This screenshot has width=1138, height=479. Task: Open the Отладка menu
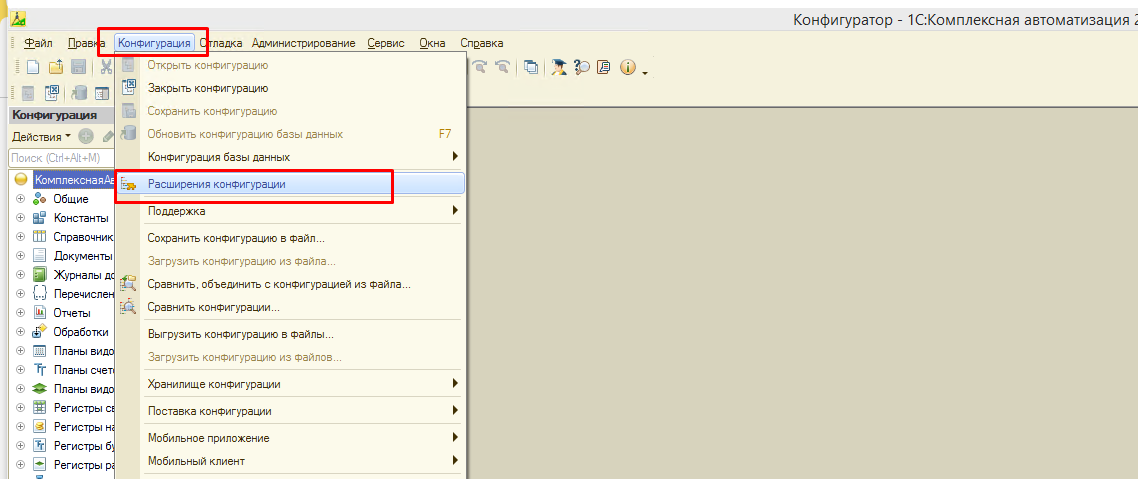click(x=221, y=43)
